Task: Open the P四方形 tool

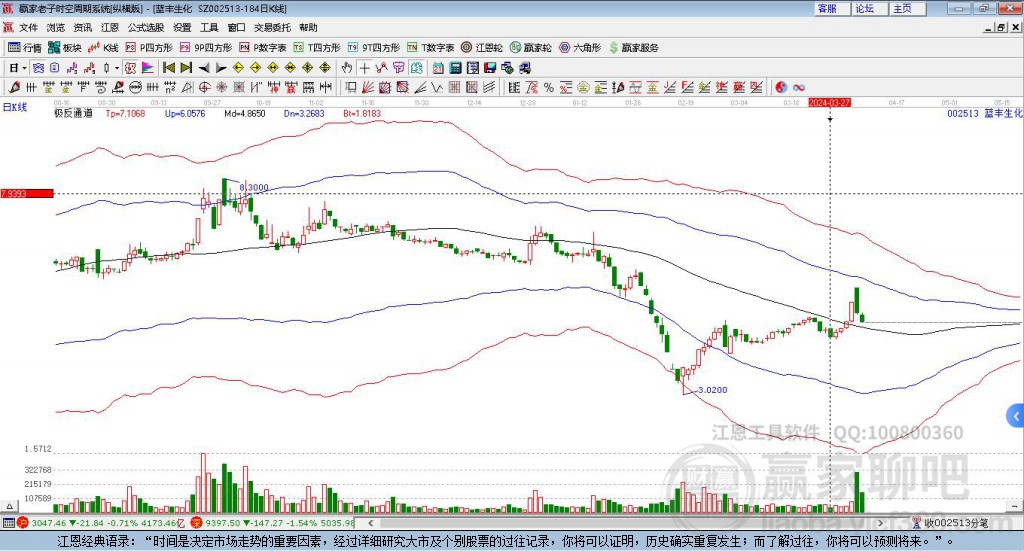Action: pyautogui.click(x=149, y=48)
